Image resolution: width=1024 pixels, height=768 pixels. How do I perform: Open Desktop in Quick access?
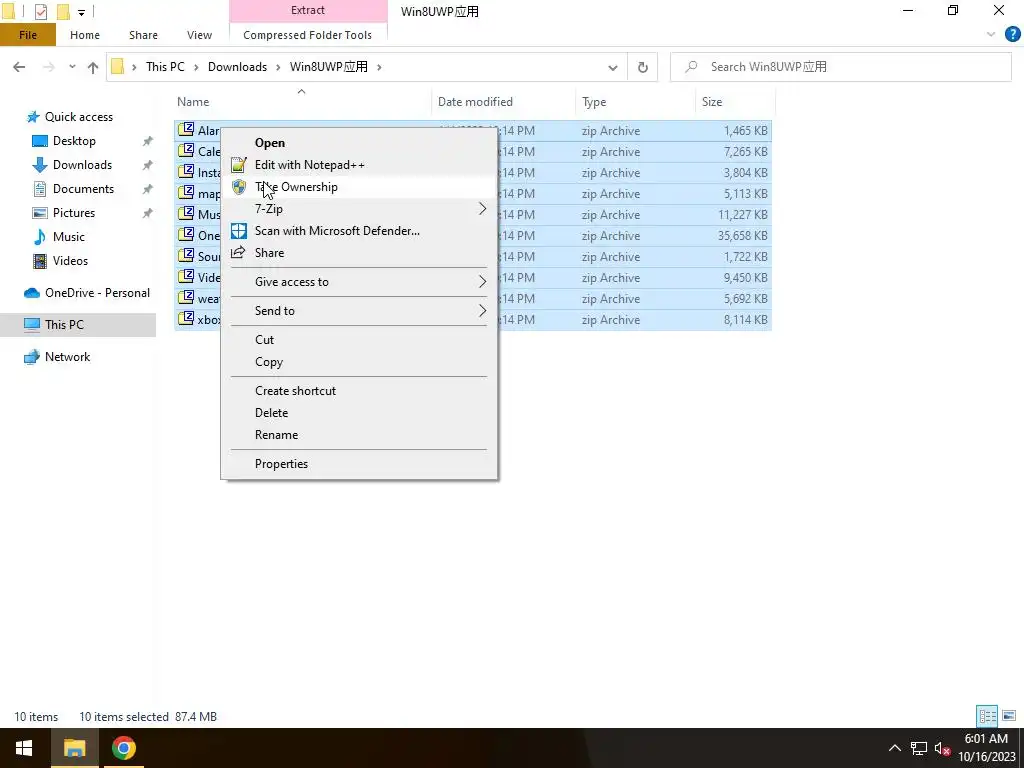[x=74, y=141]
